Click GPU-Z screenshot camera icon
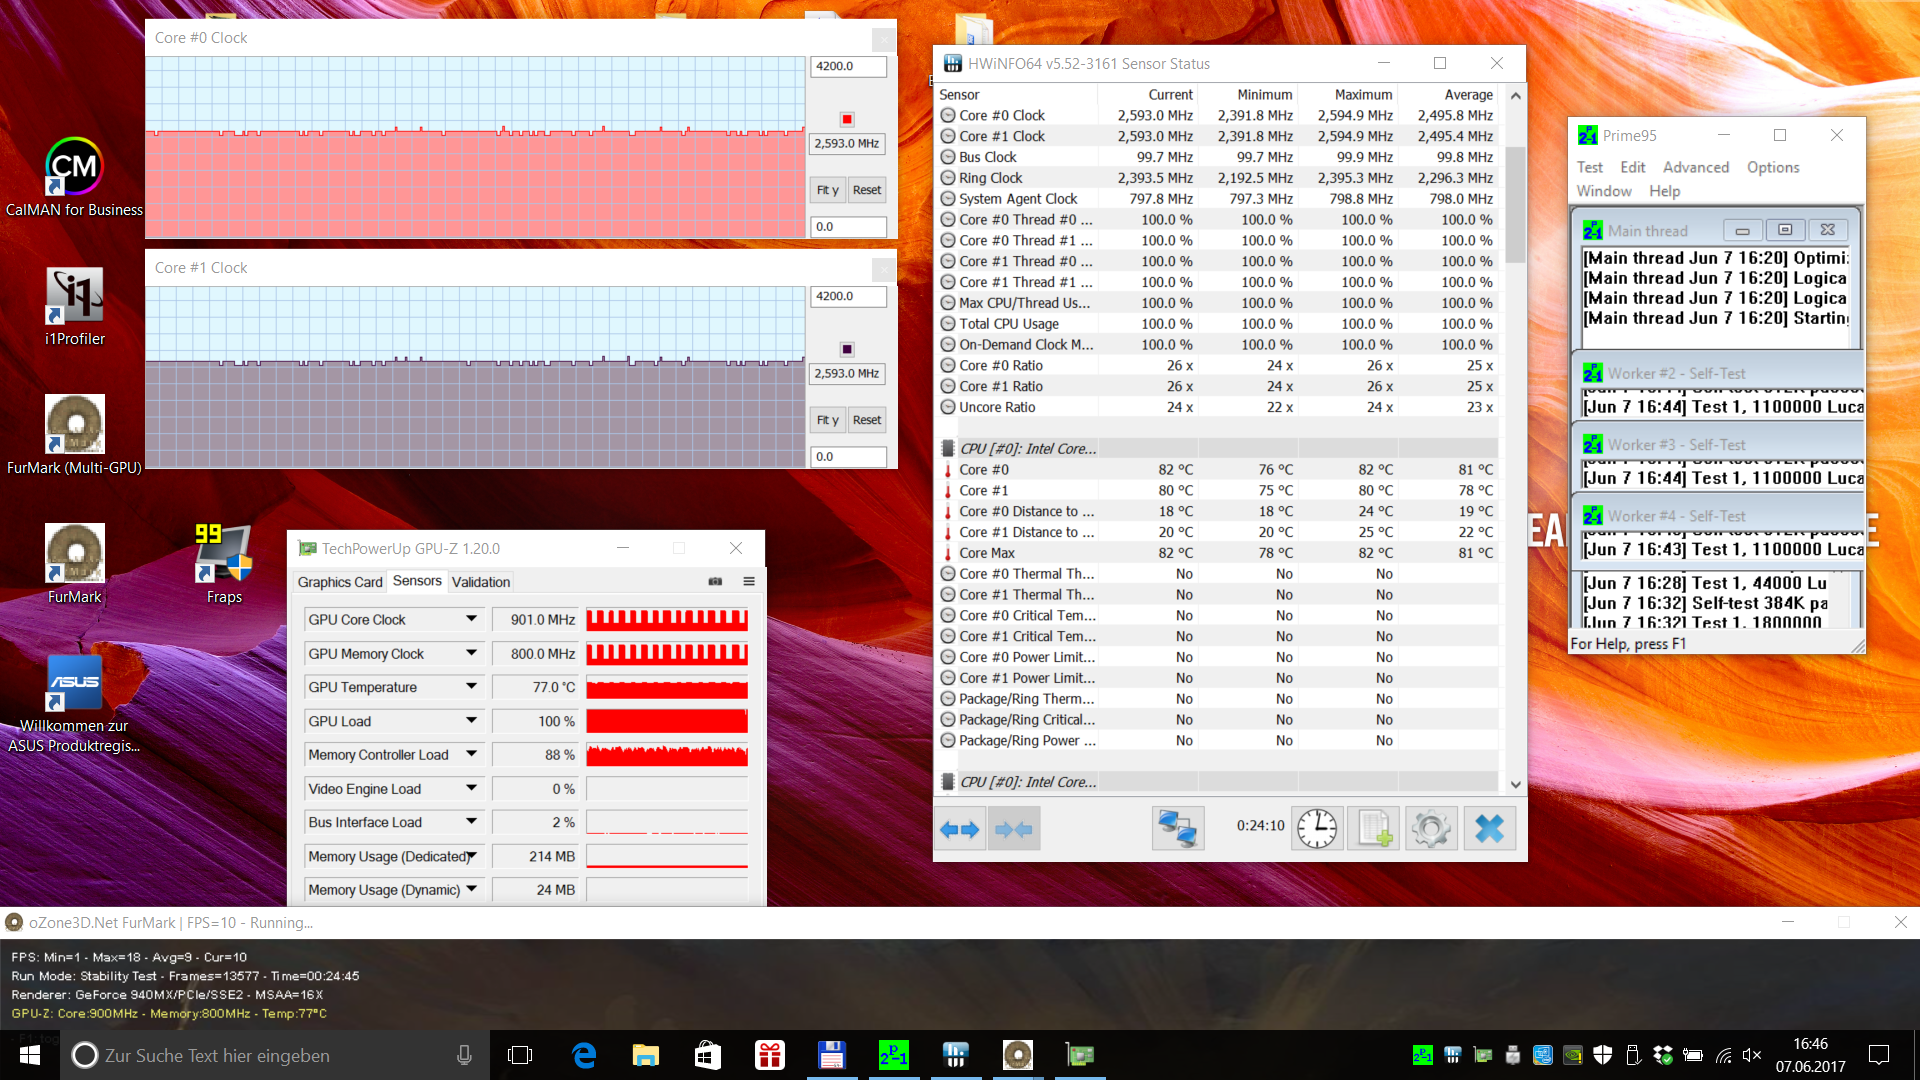Viewport: 1920px width, 1080px height. click(x=715, y=581)
